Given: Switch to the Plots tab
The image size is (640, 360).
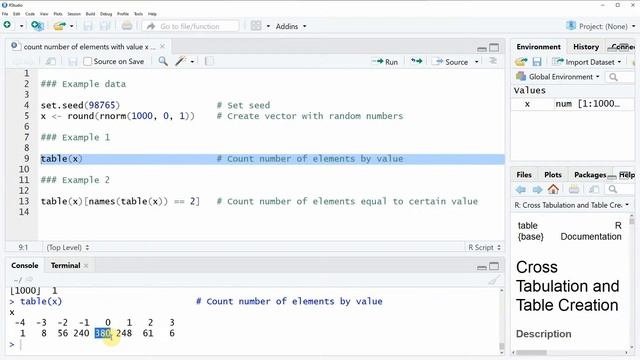Looking at the screenshot, I should pos(553,175).
